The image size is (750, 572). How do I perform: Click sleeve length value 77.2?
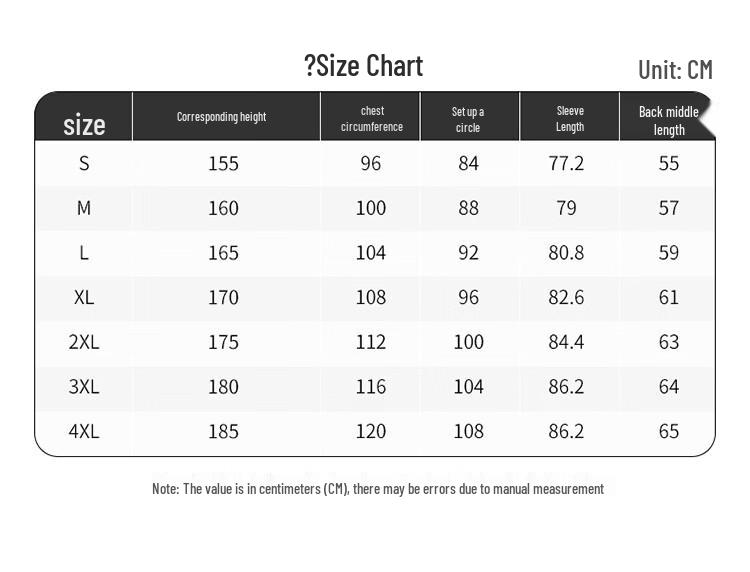(x=566, y=163)
